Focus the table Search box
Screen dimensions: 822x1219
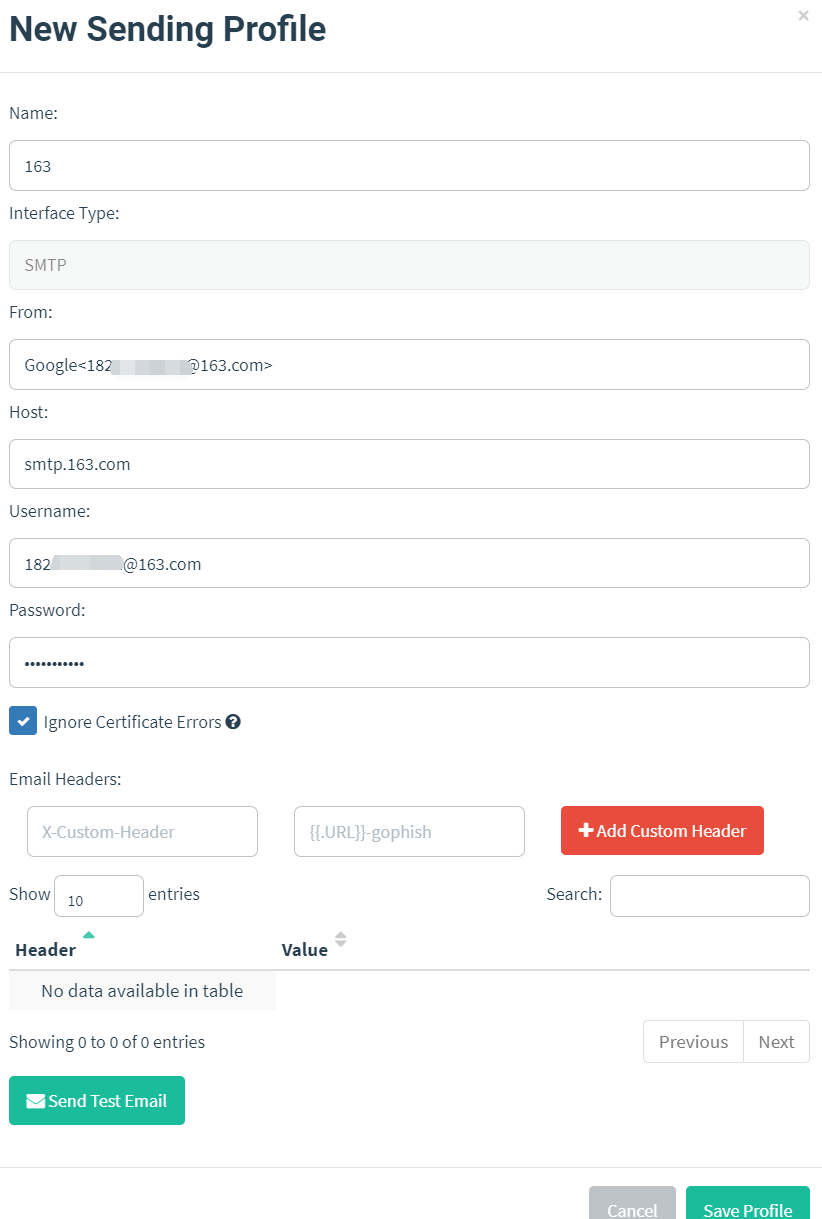coord(709,896)
